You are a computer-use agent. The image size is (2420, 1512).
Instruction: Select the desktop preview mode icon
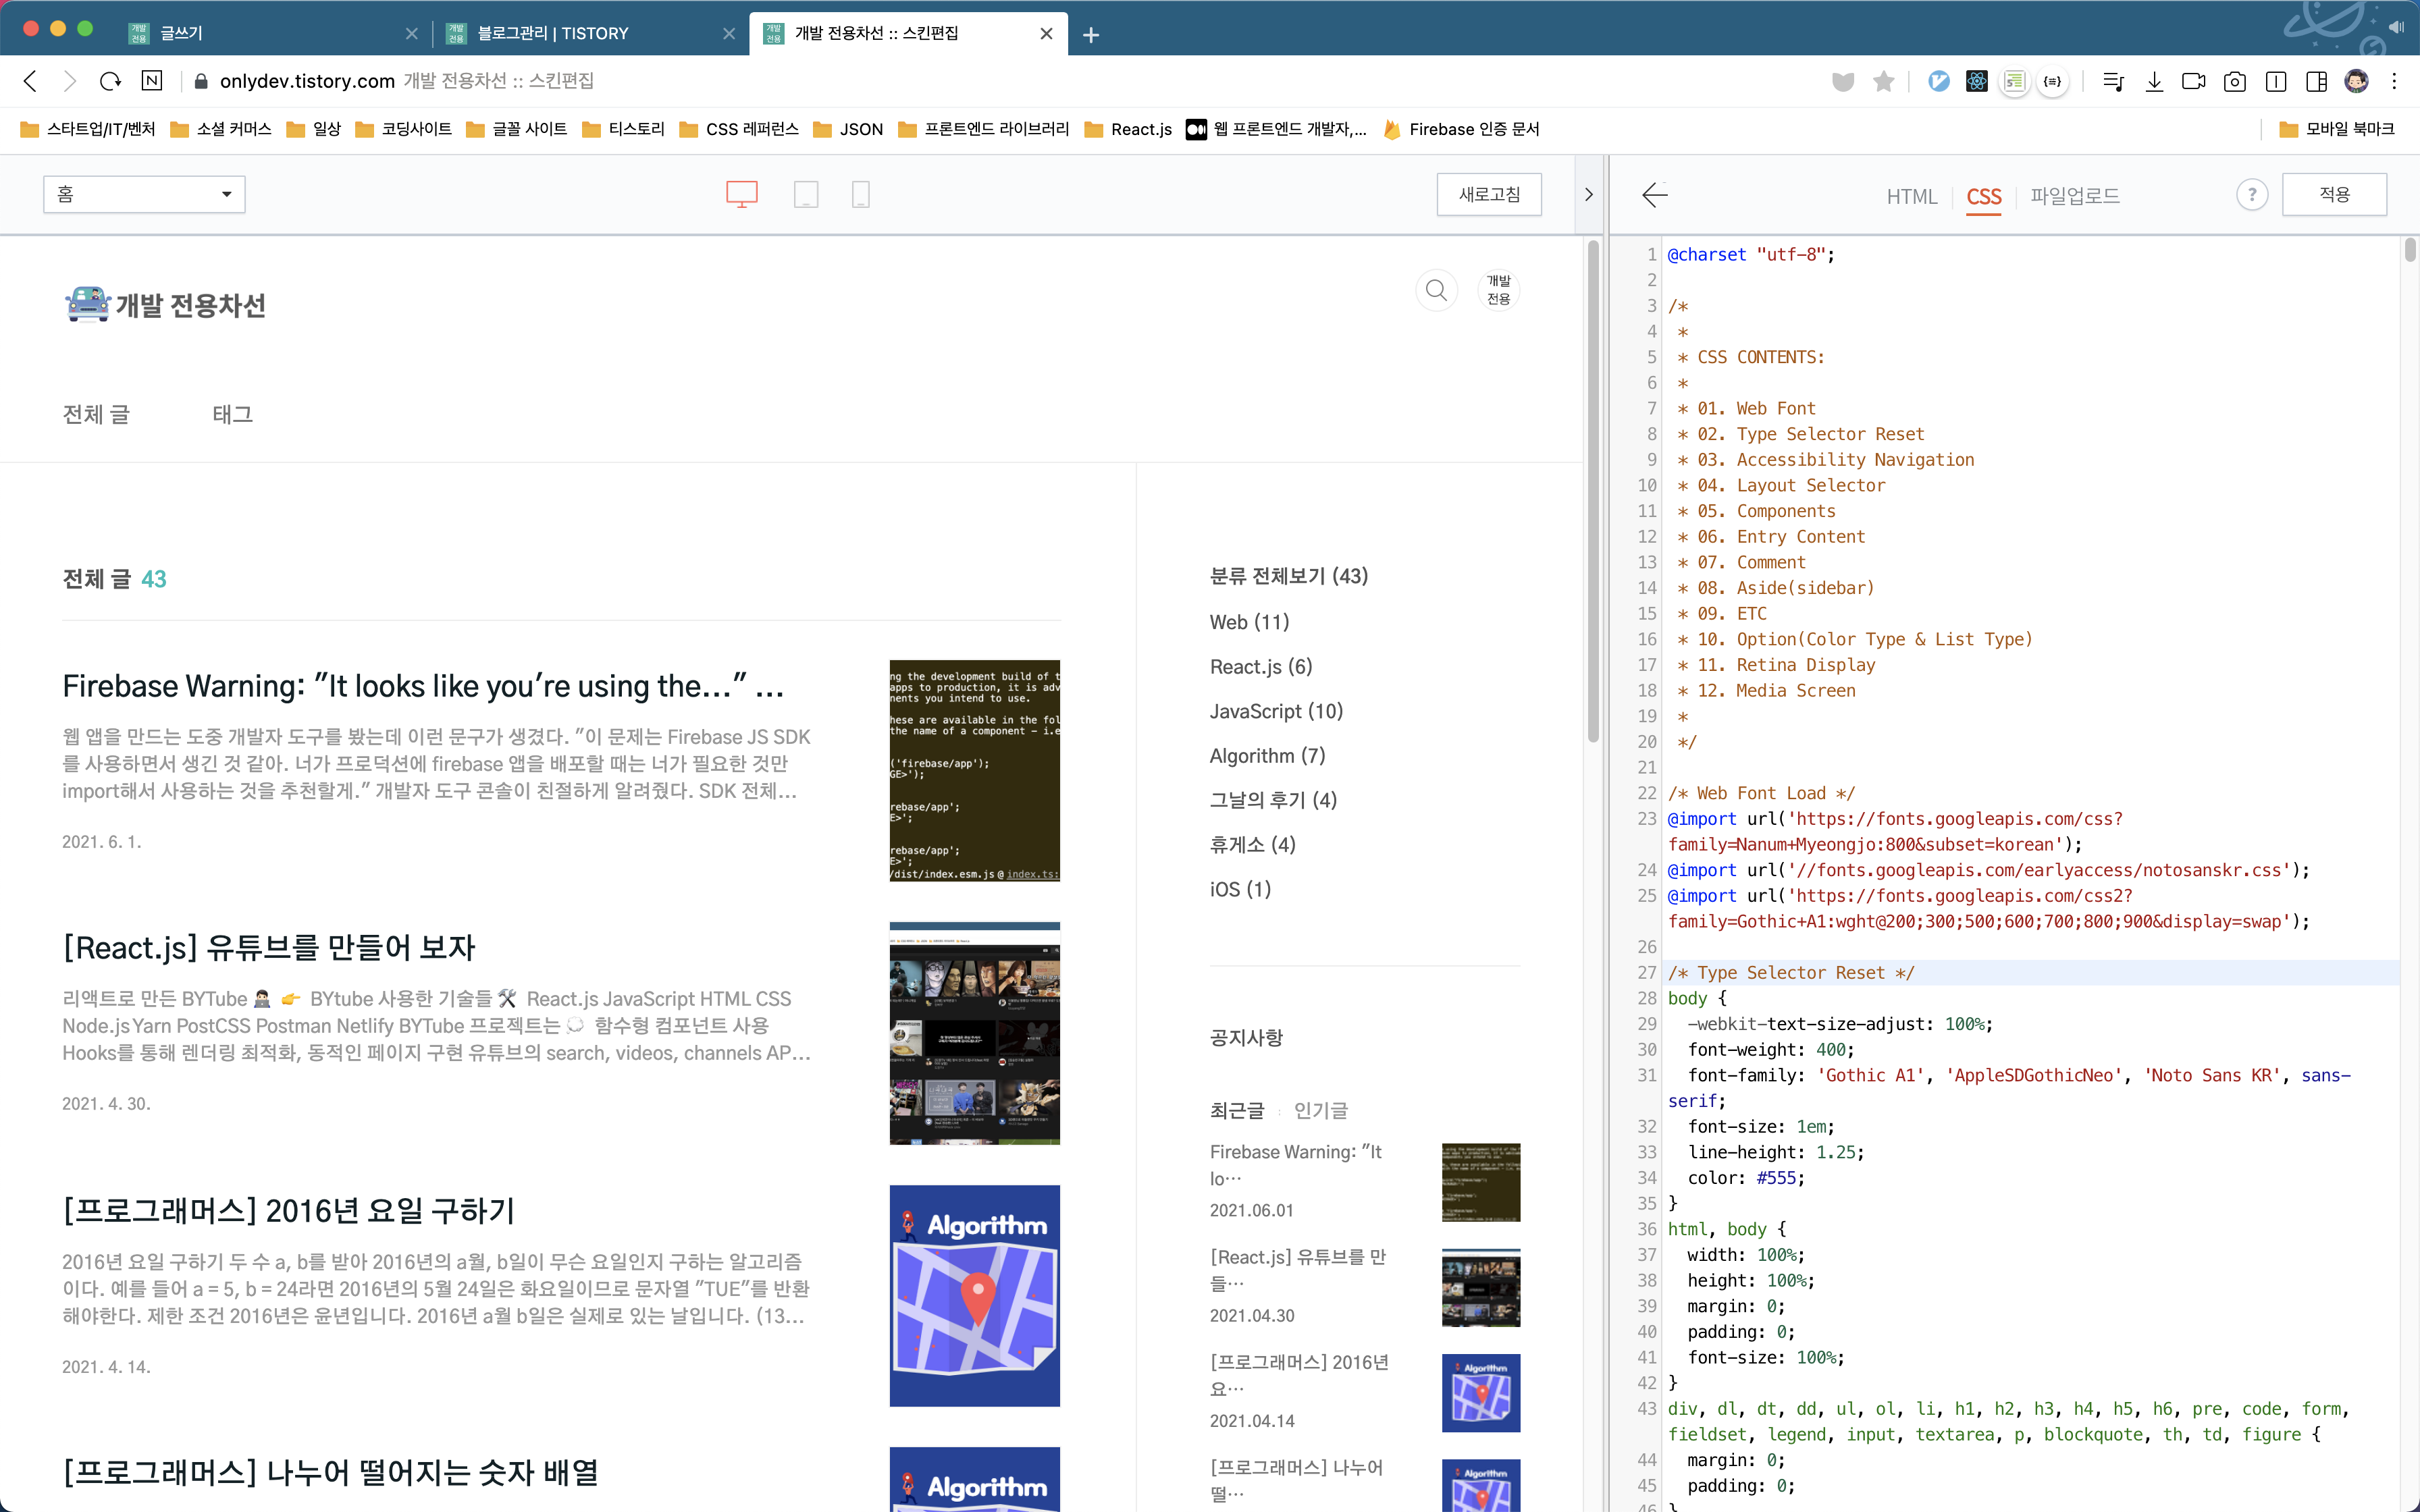(x=741, y=194)
